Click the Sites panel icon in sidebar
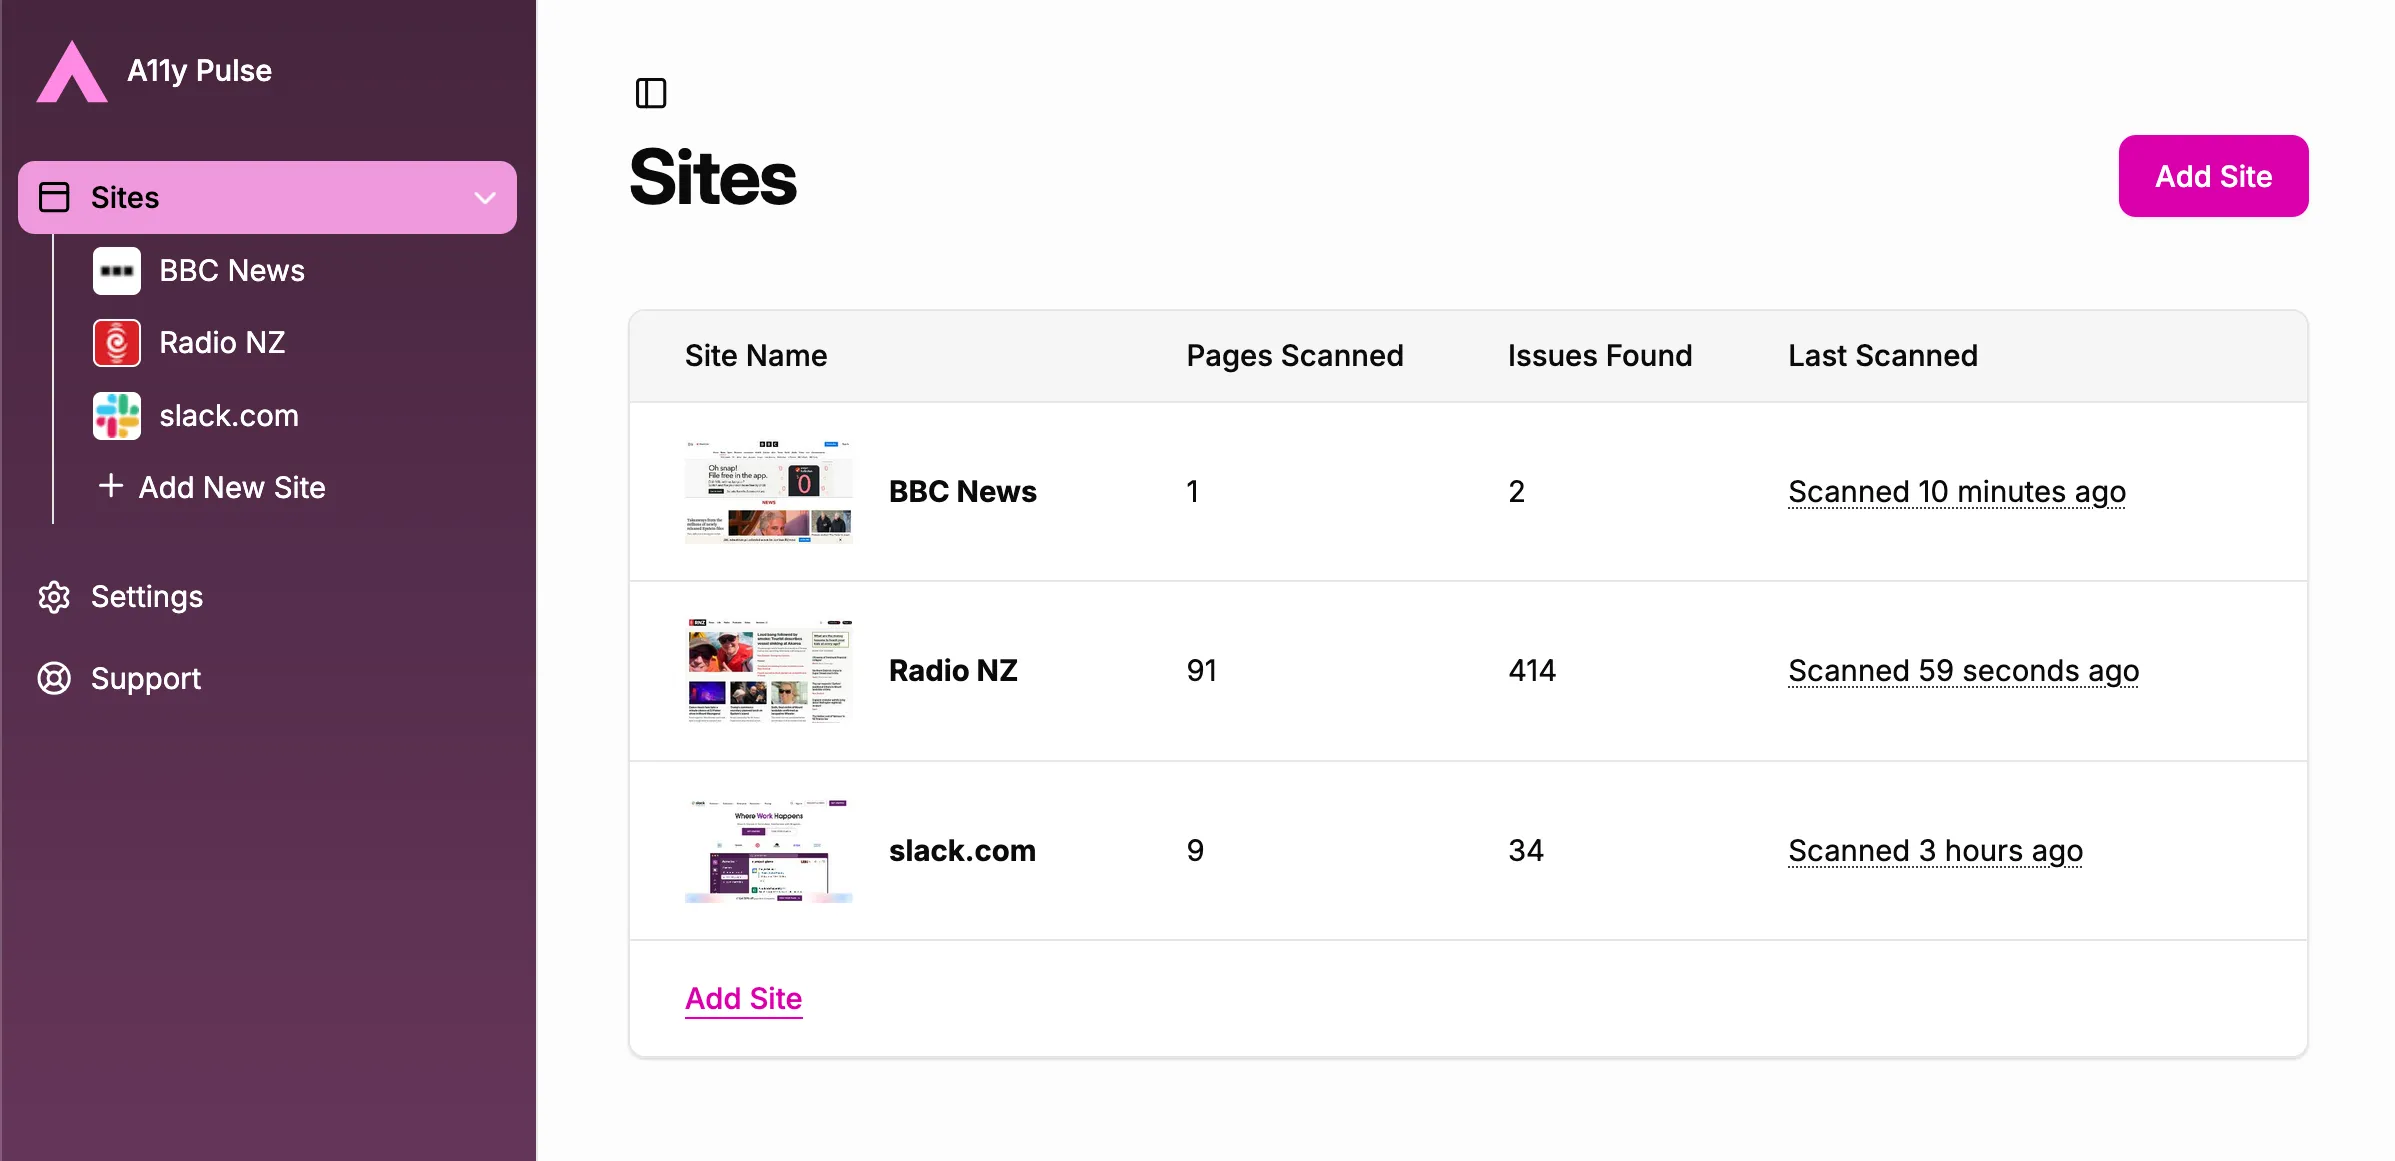2395x1161 pixels. [55, 197]
